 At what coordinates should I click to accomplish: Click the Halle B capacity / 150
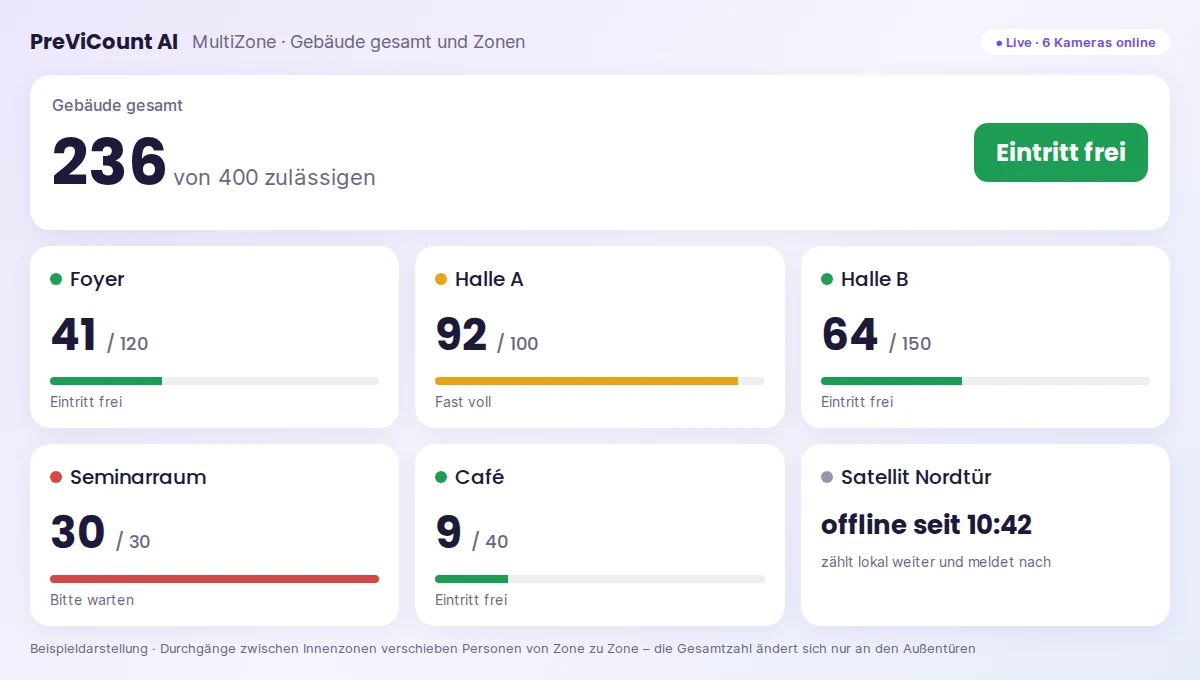pyautogui.click(x=910, y=343)
